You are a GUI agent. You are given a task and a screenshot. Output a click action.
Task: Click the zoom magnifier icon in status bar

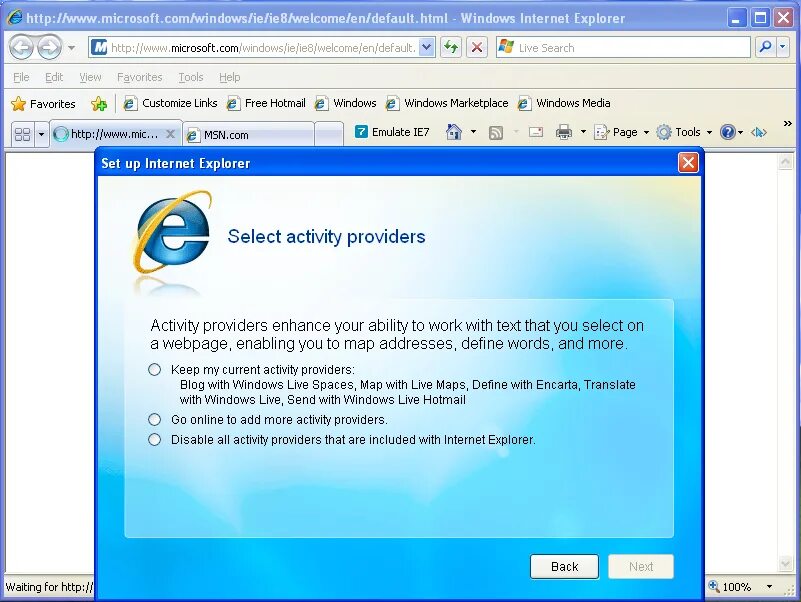point(714,587)
